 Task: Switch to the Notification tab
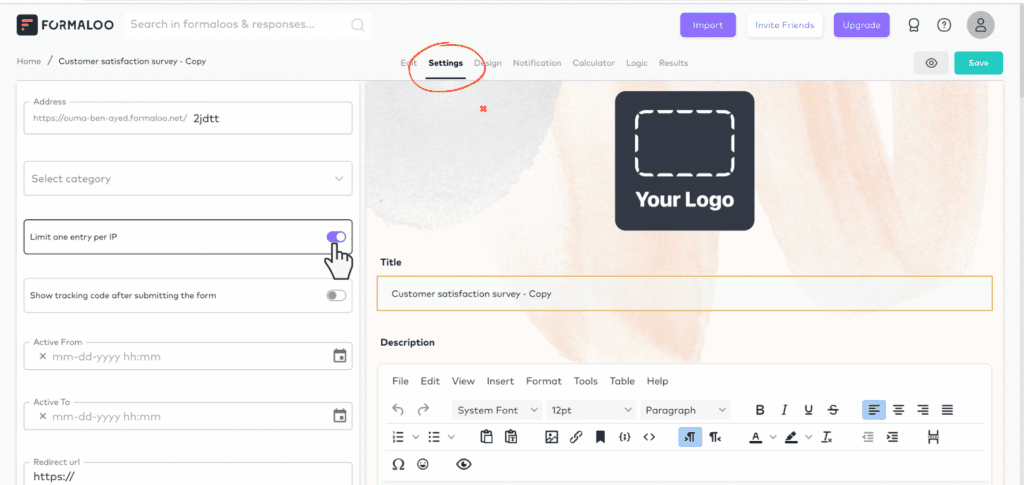[537, 63]
